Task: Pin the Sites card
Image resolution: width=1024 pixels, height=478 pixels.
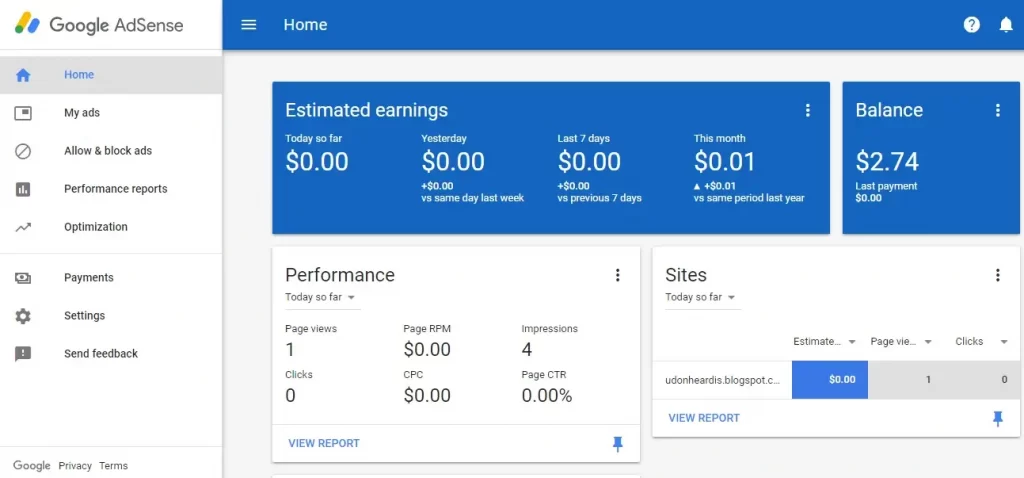Action: pyautogui.click(x=998, y=419)
